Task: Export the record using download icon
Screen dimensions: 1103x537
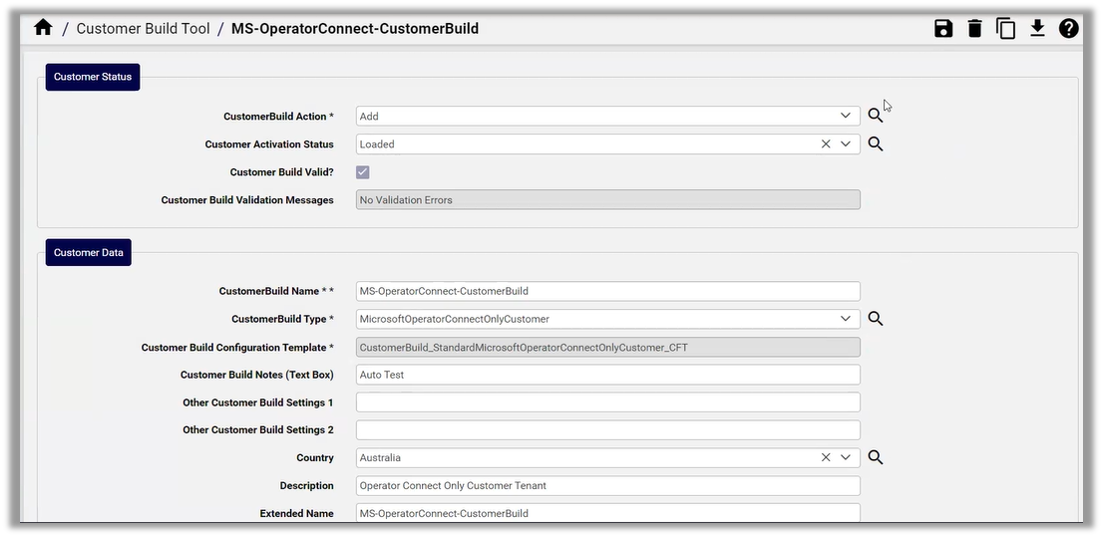Action: pos(1037,29)
